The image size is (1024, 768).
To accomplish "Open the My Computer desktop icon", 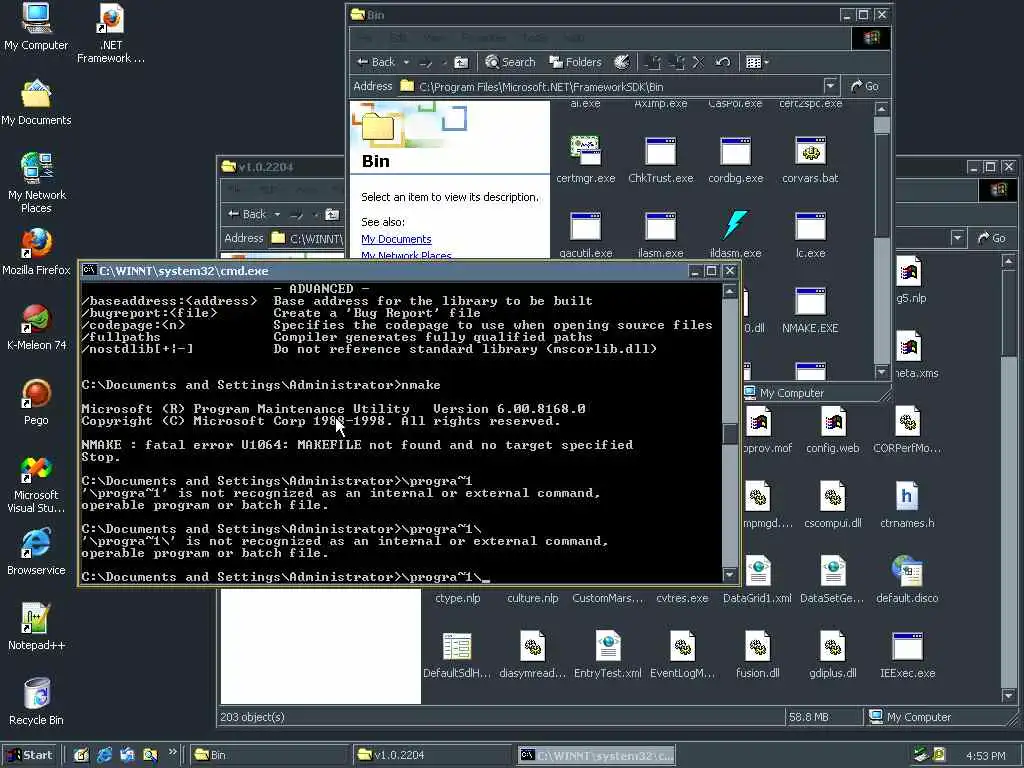I will point(36,26).
